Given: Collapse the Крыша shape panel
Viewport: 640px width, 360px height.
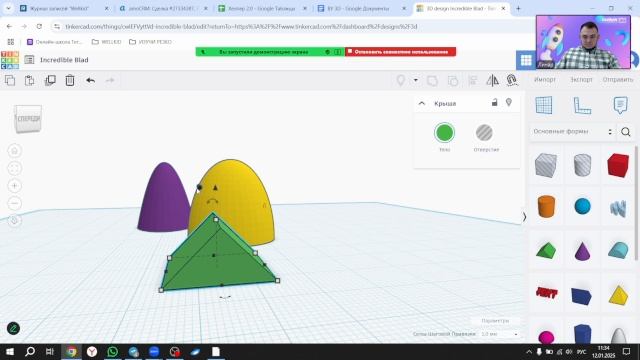Looking at the screenshot, I should click(422, 103).
